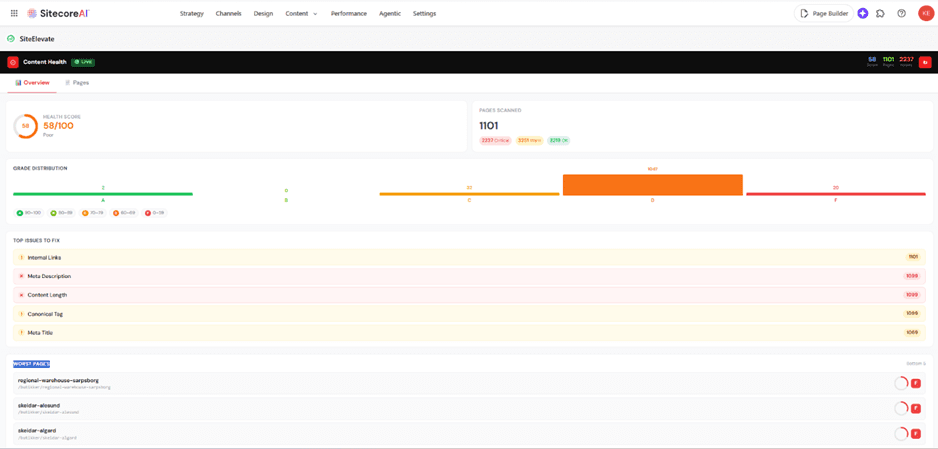
Task: Click the red X icon beside Meta Description
Action: [x=21, y=276]
